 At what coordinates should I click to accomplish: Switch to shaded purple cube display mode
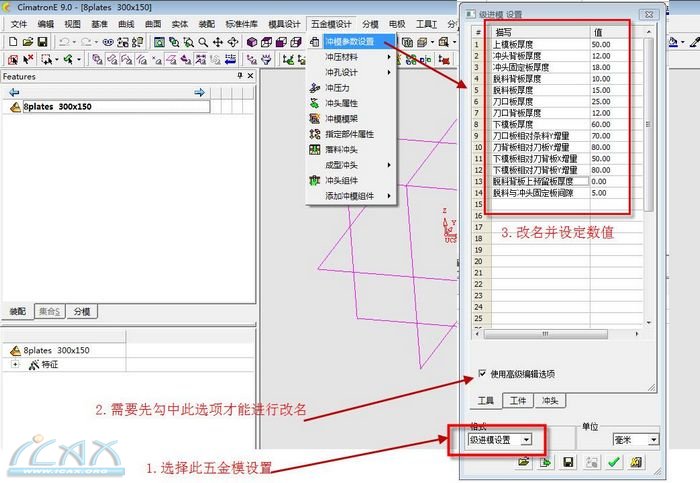click(x=252, y=42)
